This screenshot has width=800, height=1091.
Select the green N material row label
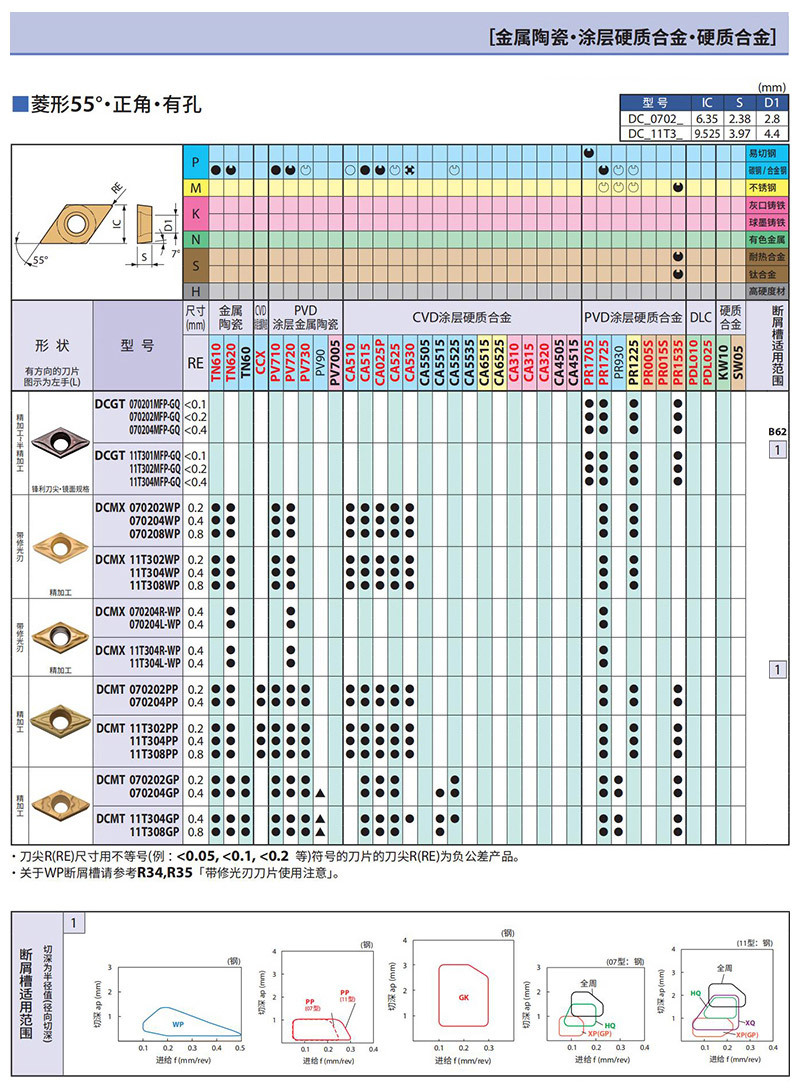(195, 239)
